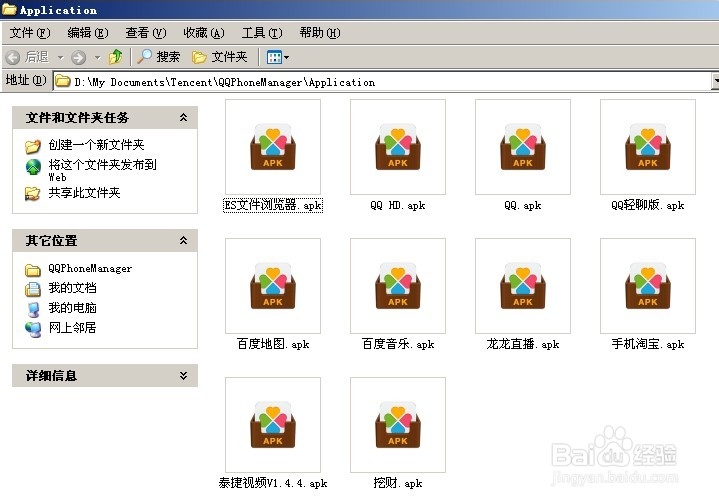
Task: Select the QQ轻聊版.apk file icon
Action: [x=647, y=147]
